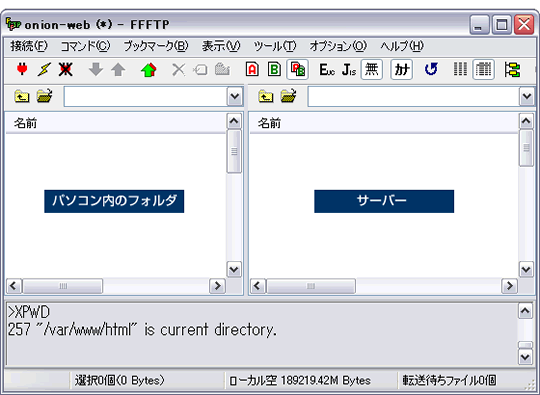
Task: Toggle ASCII transfer mode (A)
Action: [x=252, y=69]
